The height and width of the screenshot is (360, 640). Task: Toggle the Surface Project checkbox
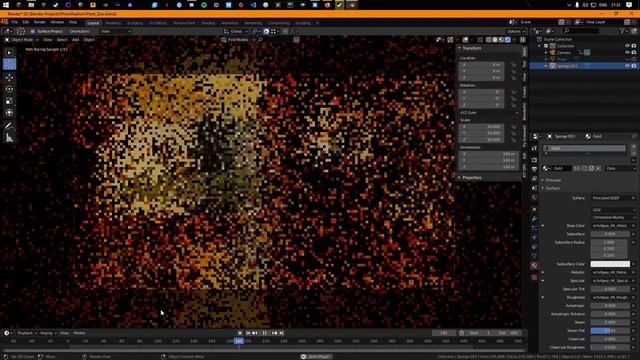point(33,31)
